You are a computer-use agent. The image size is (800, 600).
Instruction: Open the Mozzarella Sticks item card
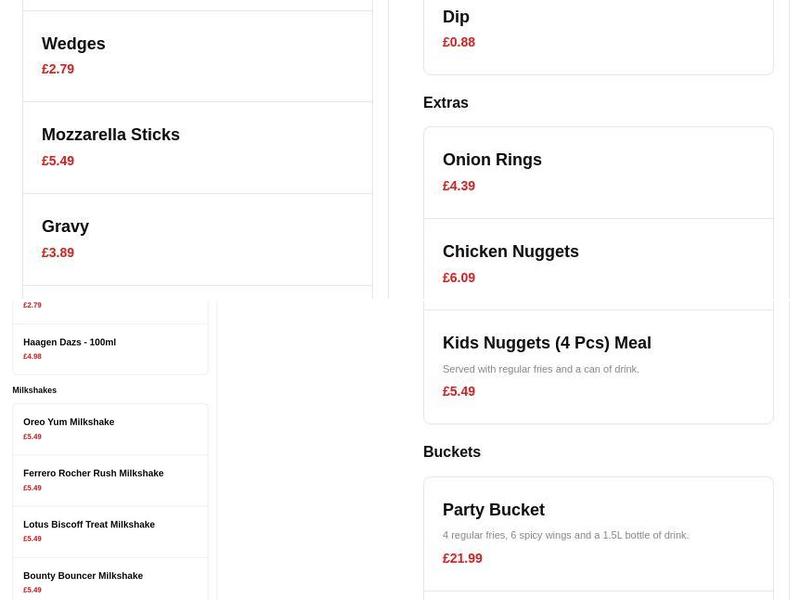coord(110,134)
